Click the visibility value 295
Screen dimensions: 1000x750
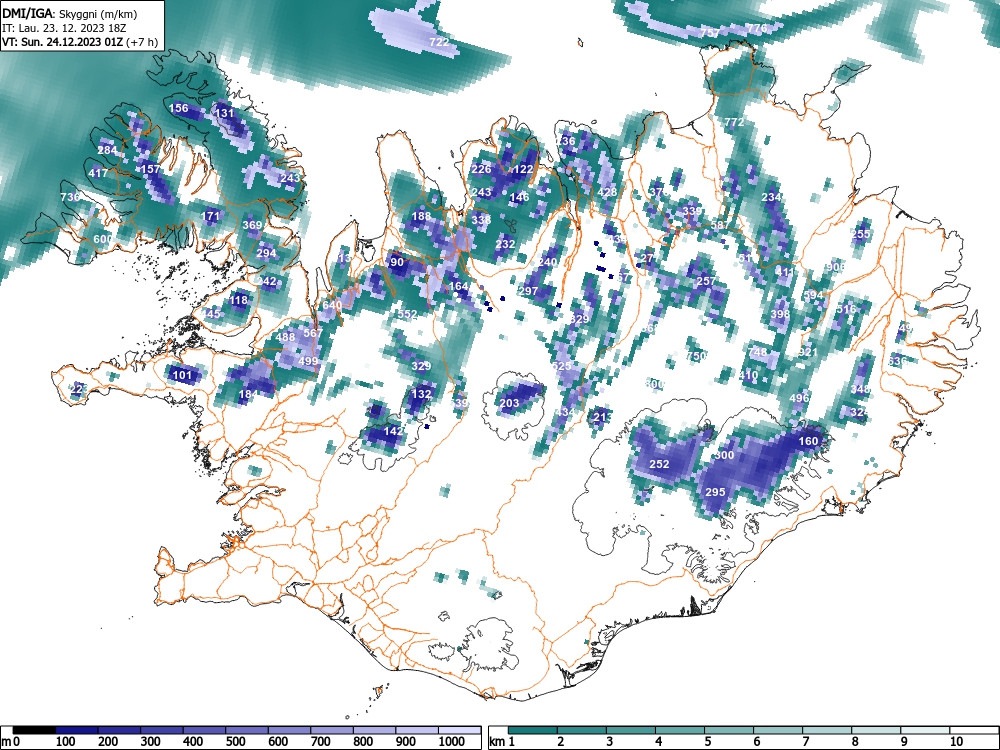(x=715, y=492)
